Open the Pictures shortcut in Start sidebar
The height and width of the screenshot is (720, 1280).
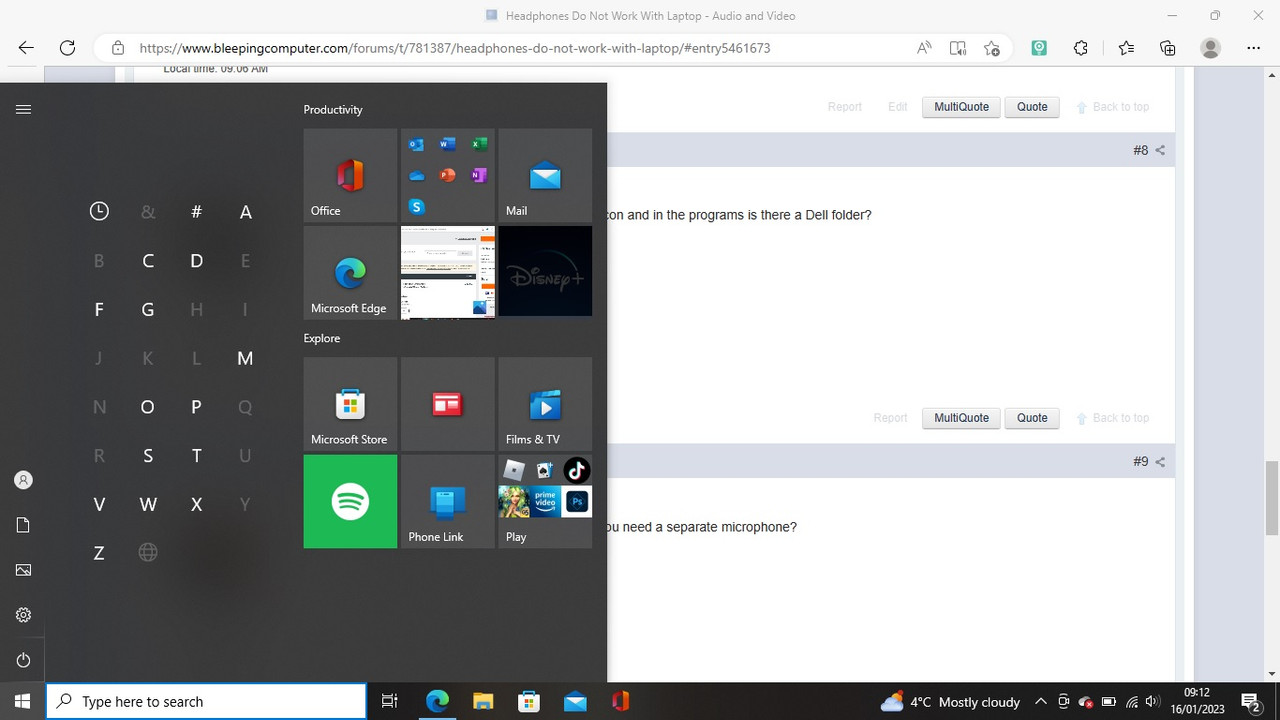click(23, 570)
